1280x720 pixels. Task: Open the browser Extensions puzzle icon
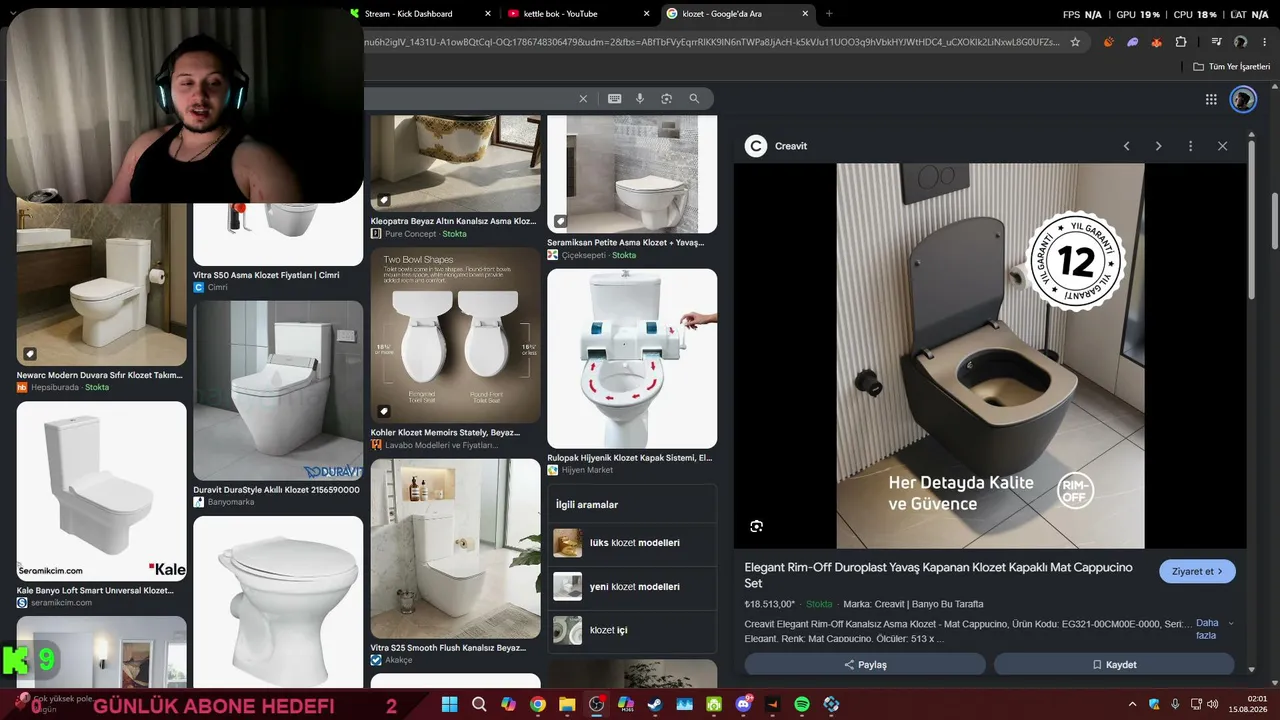[x=1181, y=42]
